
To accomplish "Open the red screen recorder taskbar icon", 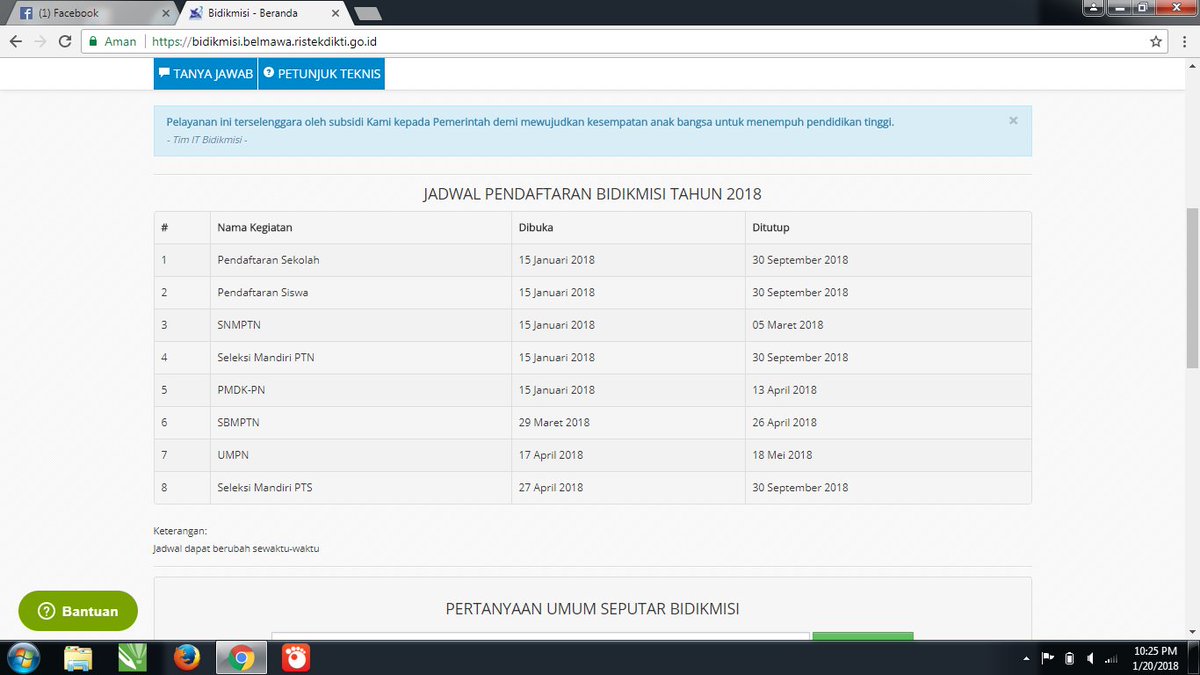I will (294, 658).
